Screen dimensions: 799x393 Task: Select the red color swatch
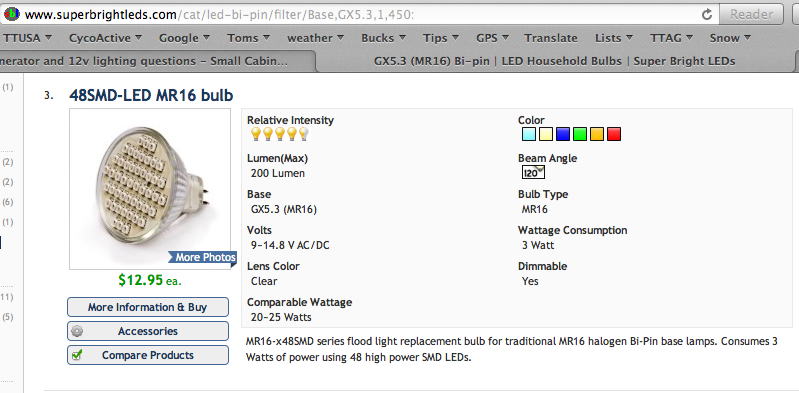coord(614,134)
